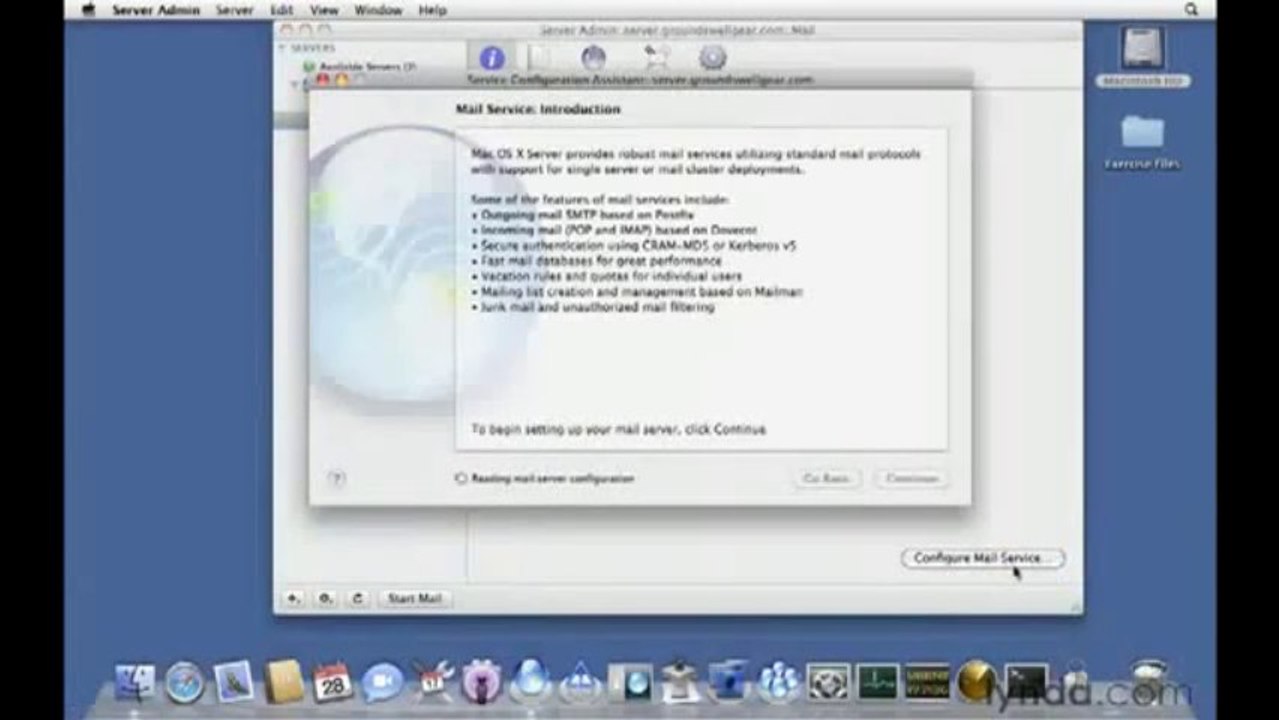1279x720 pixels.
Task: Open the Overview info icon in Server Admin toolbar
Action: coord(491,58)
